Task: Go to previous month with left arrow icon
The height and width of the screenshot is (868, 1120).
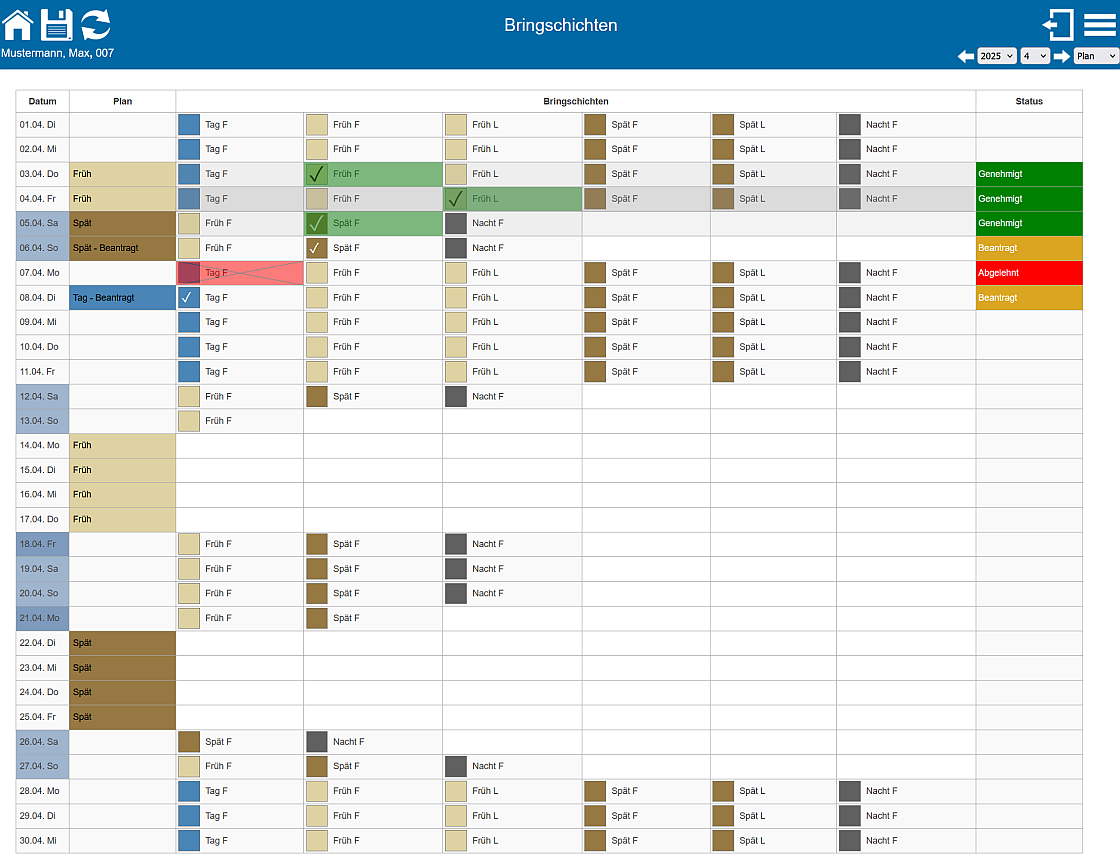Action: (x=965, y=56)
